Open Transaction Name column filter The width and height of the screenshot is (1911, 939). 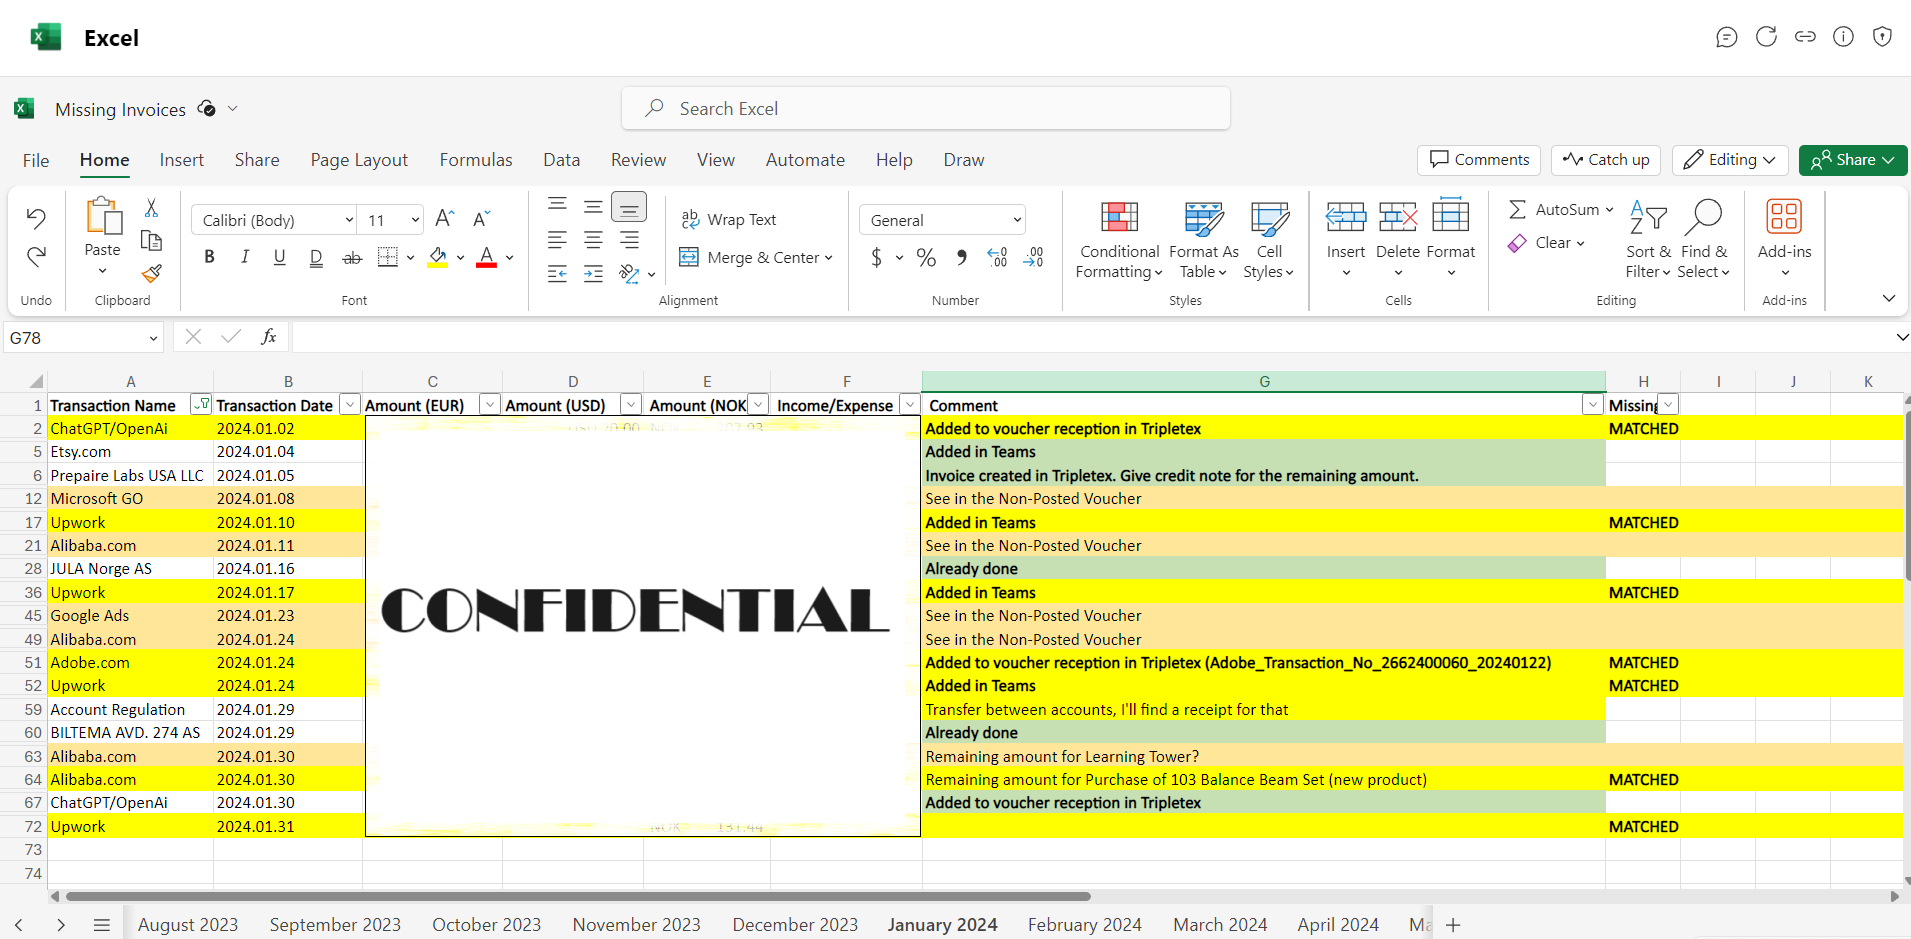tap(201, 404)
